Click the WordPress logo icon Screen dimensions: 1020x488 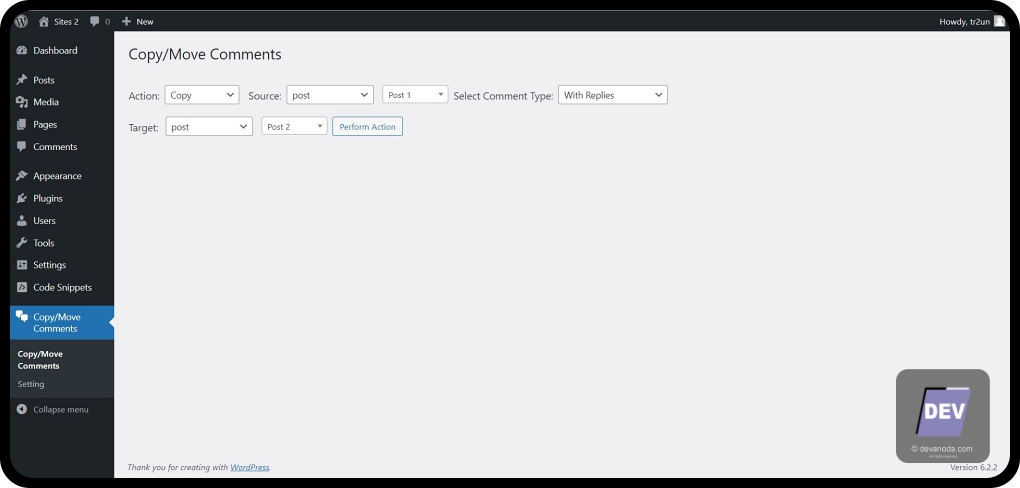(21, 21)
